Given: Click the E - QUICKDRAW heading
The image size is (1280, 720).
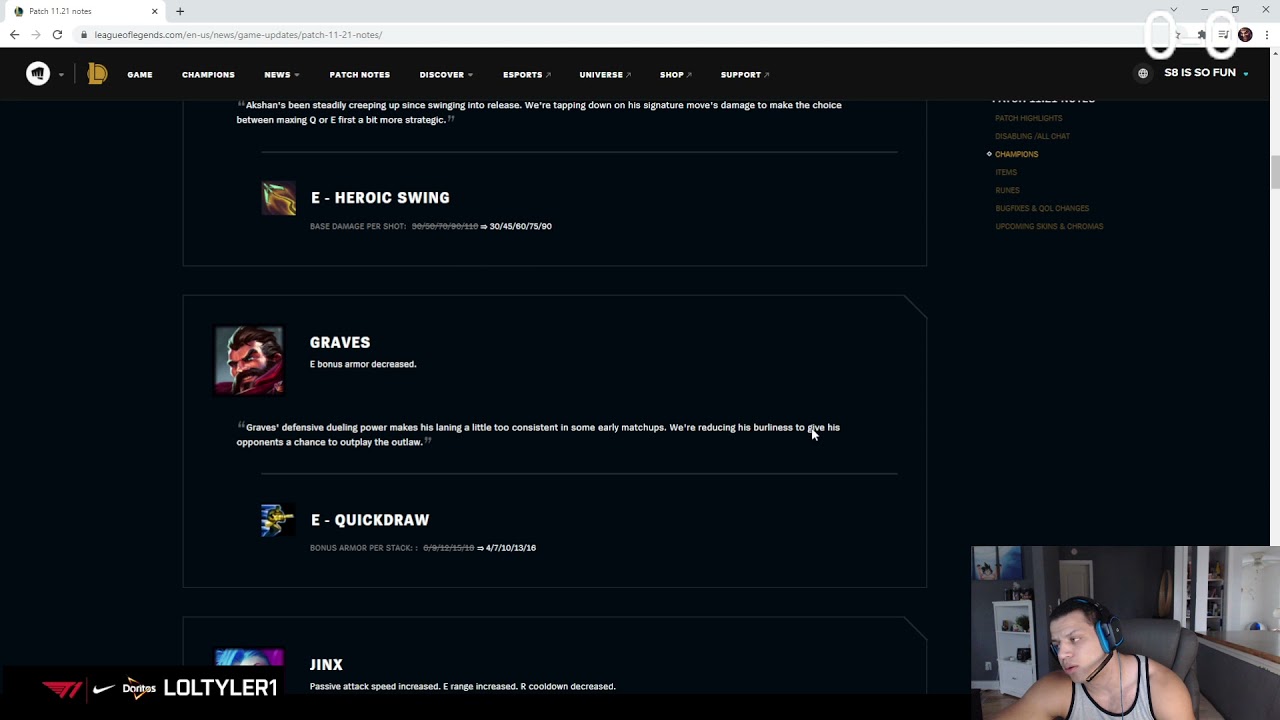Looking at the screenshot, I should pyautogui.click(x=370, y=520).
